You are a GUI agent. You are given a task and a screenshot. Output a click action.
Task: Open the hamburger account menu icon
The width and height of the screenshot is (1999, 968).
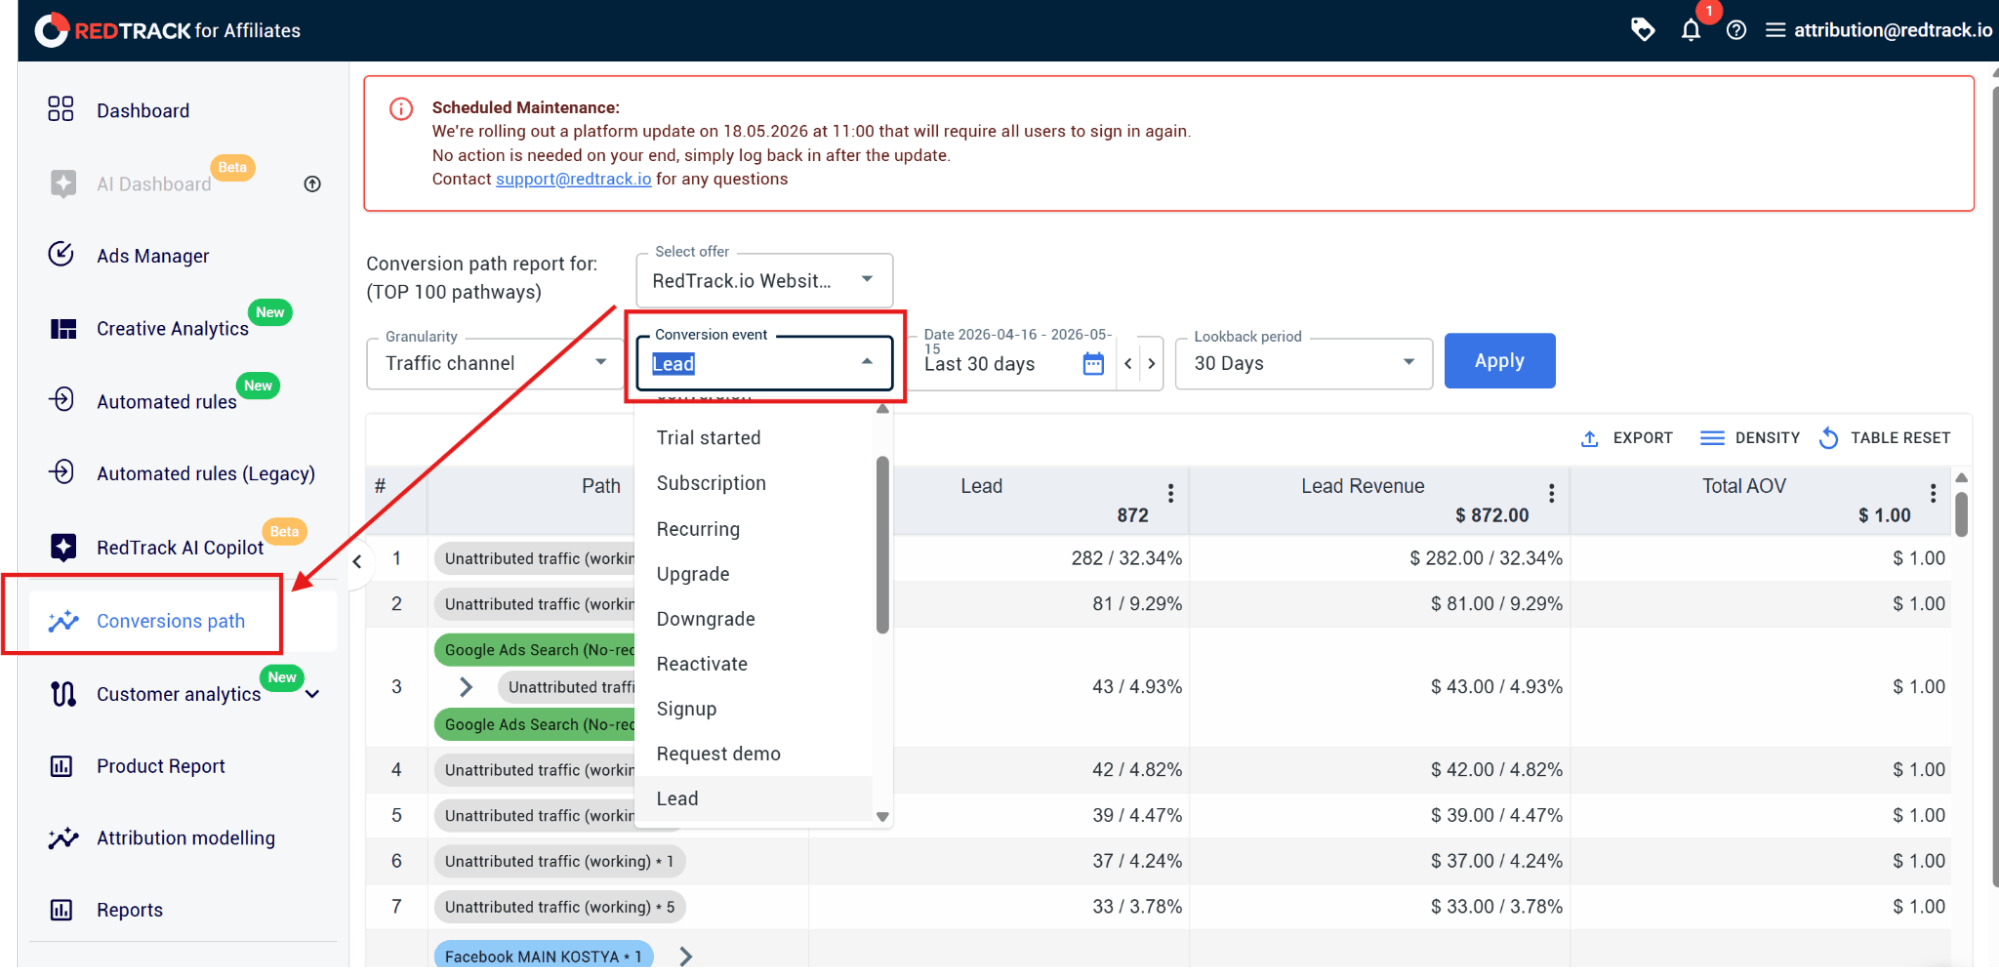[x=1775, y=30]
